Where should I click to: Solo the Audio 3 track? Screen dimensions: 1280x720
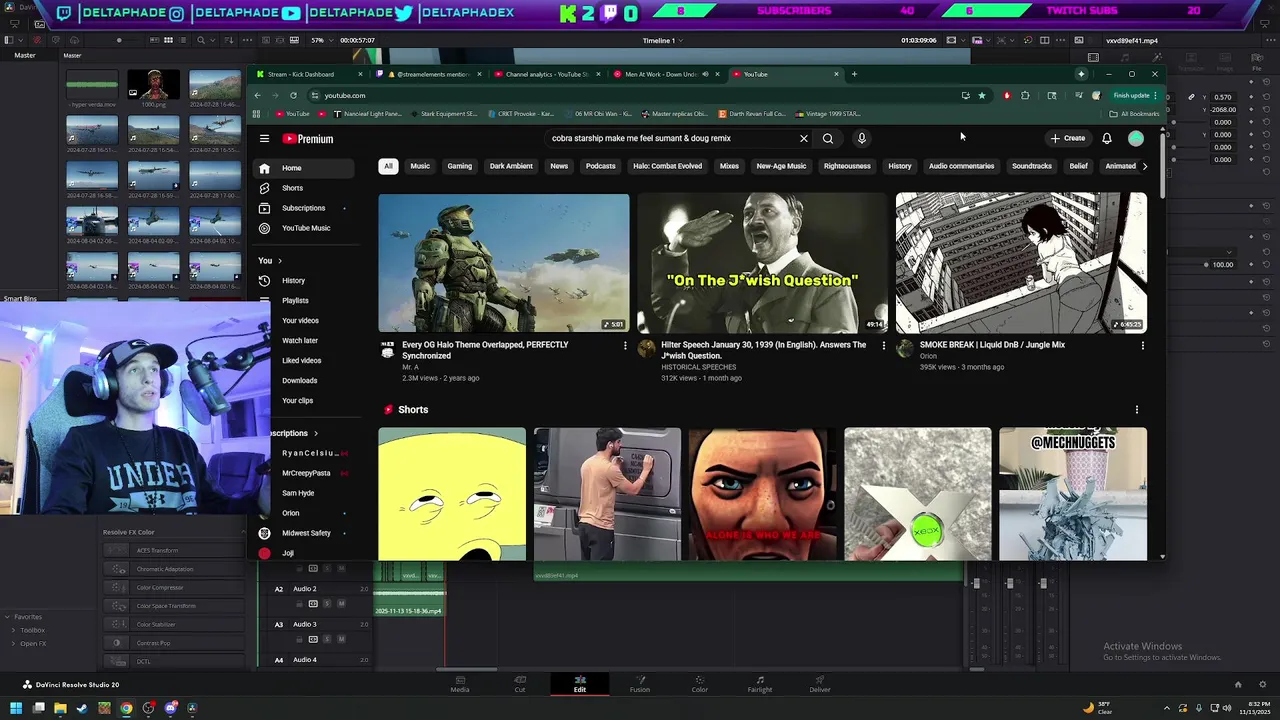point(327,639)
